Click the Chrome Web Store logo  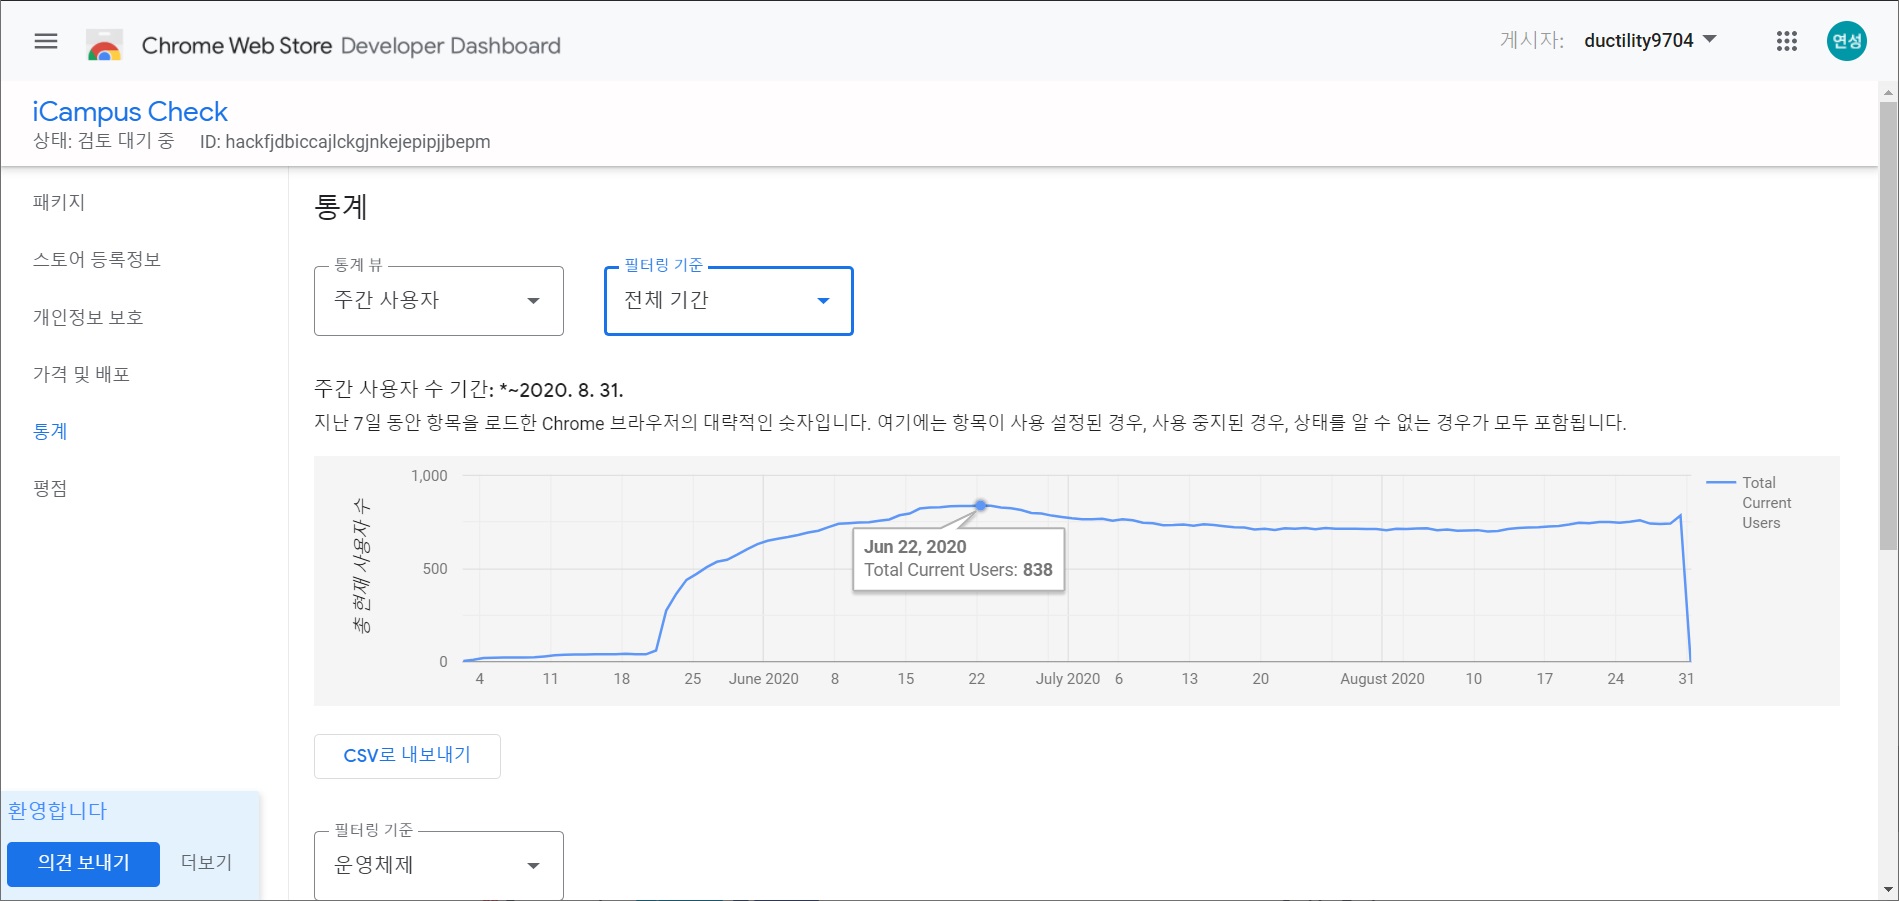pyautogui.click(x=104, y=45)
